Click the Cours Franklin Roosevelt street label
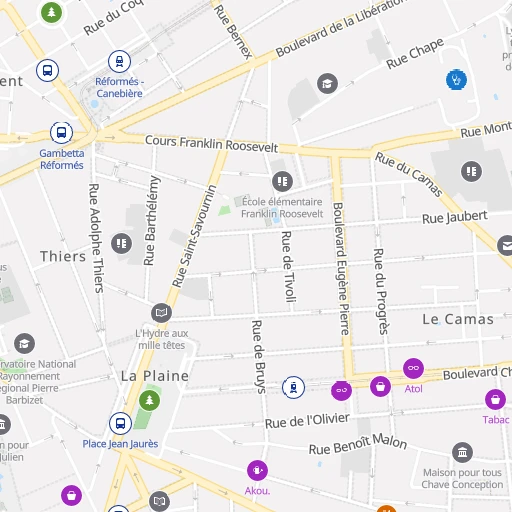This screenshot has height=512, width=512. (211, 144)
